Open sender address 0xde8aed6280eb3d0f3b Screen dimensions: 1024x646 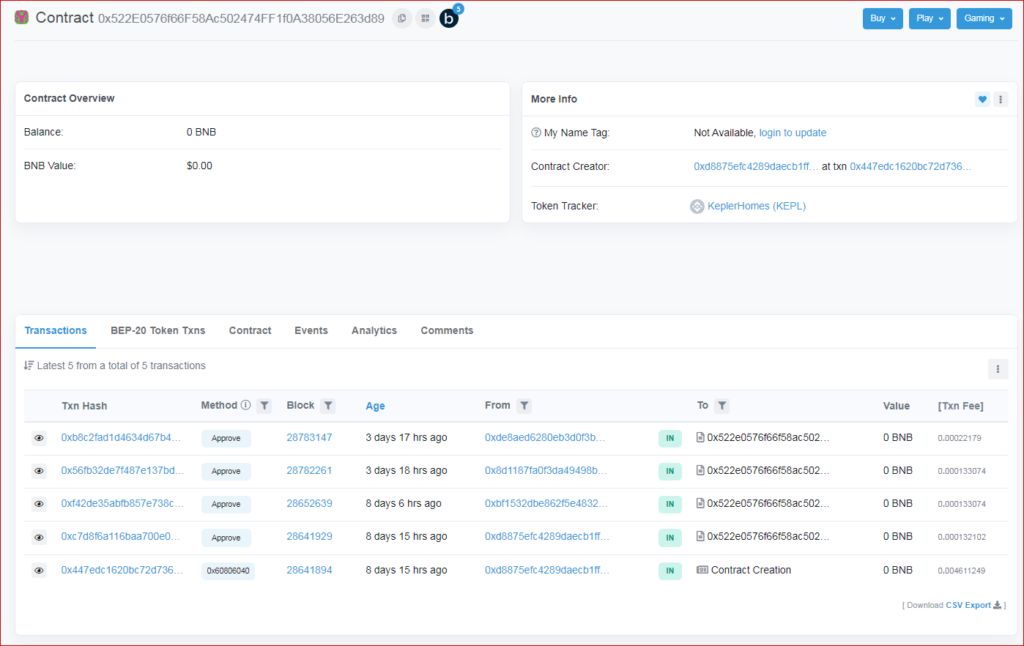545,438
